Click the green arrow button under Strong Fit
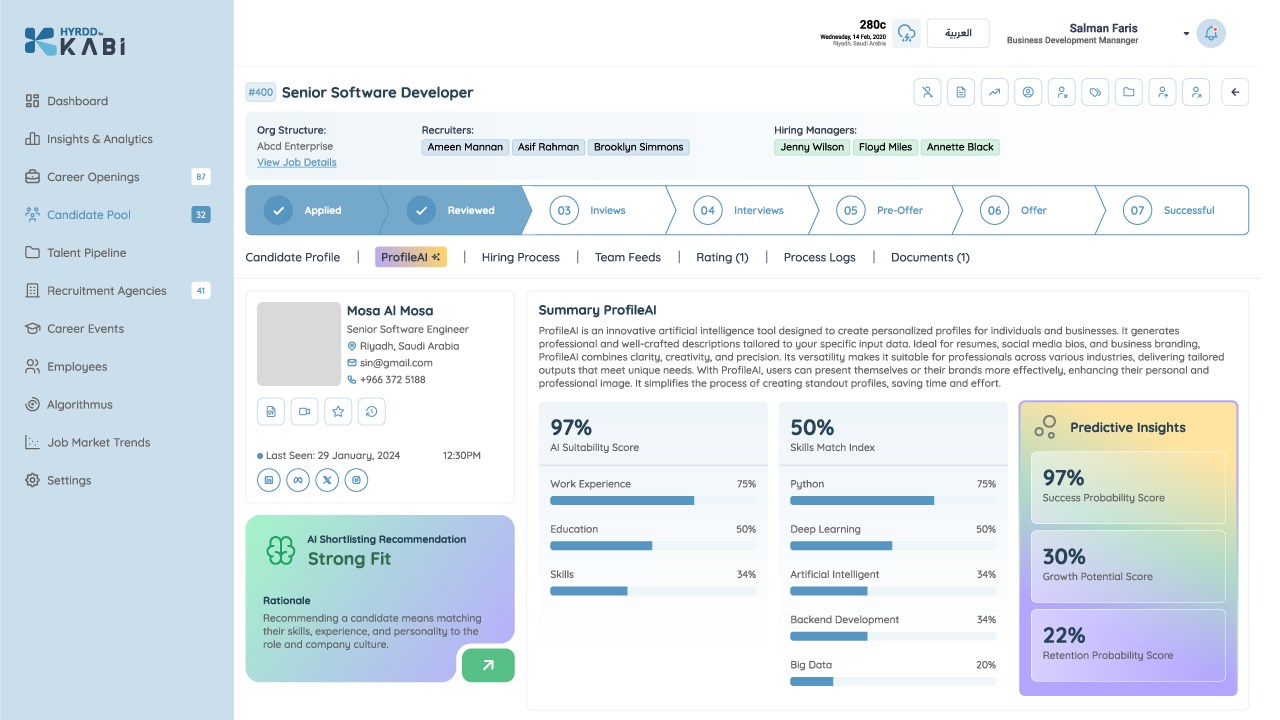 [488, 665]
